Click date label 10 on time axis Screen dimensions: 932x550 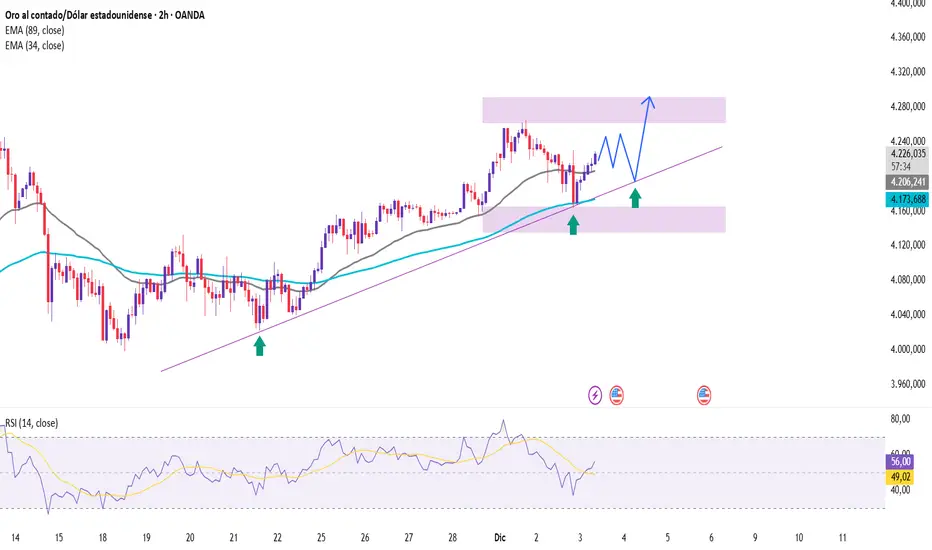(799, 538)
